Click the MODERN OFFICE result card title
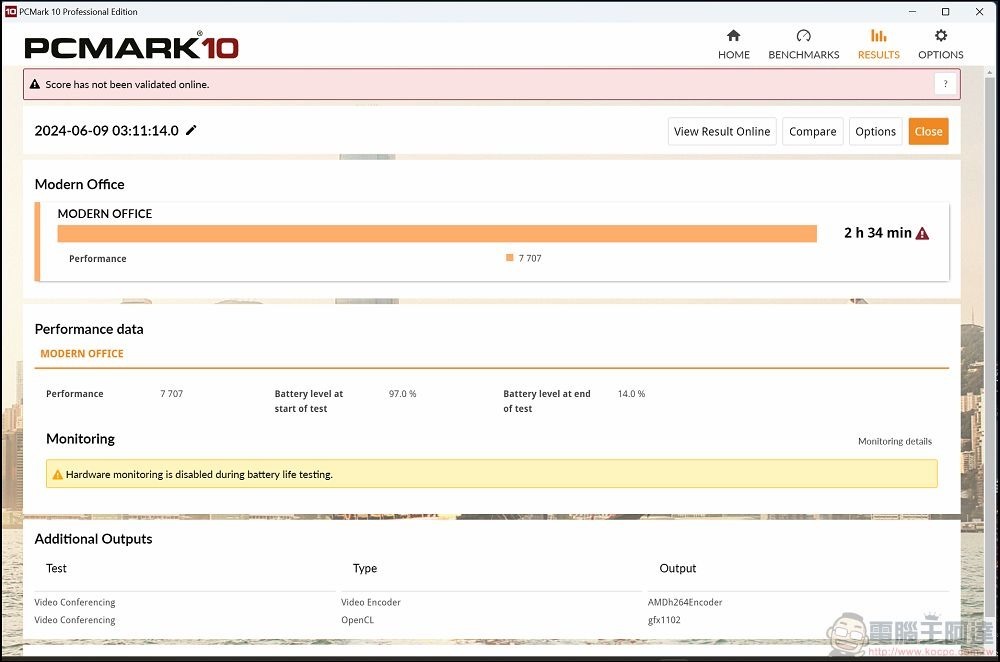1000x662 pixels. click(x=105, y=214)
